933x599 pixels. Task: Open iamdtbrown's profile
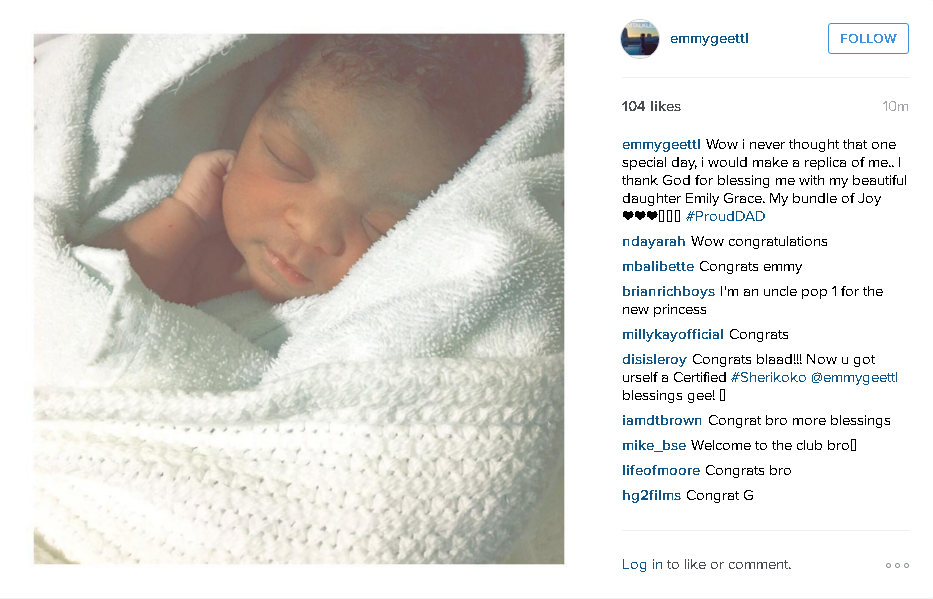pyautogui.click(x=662, y=421)
